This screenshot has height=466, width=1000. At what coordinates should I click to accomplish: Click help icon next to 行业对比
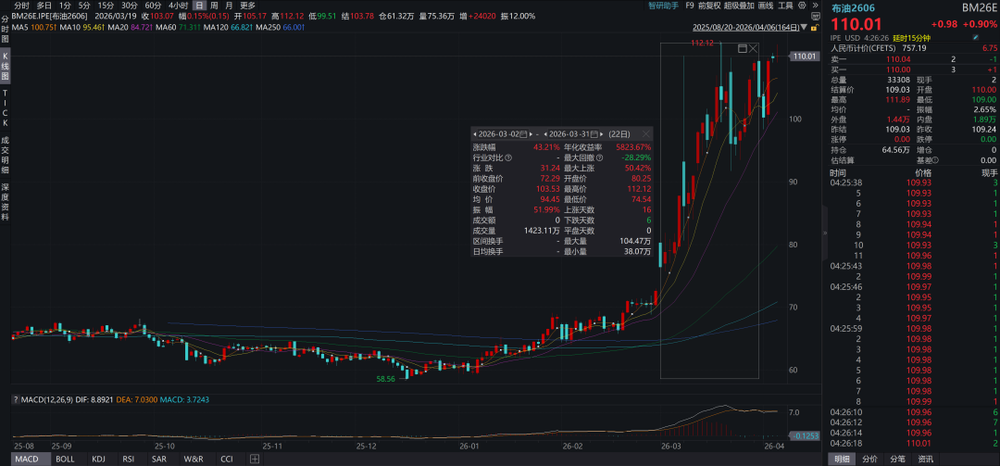510,158
